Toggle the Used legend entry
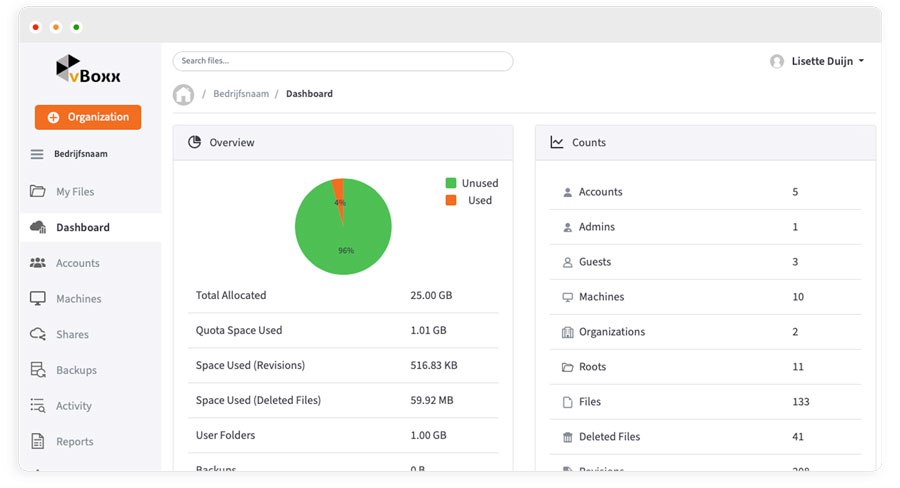 (x=471, y=200)
